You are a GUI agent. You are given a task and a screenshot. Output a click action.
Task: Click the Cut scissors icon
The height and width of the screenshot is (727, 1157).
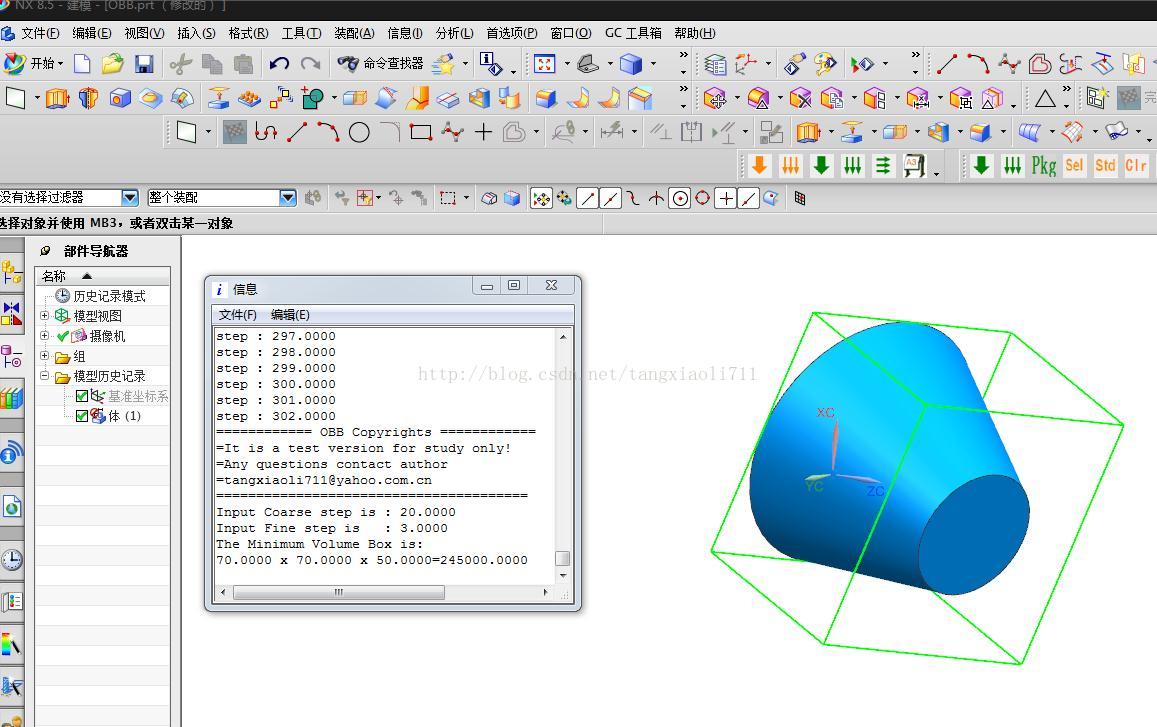(180, 64)
